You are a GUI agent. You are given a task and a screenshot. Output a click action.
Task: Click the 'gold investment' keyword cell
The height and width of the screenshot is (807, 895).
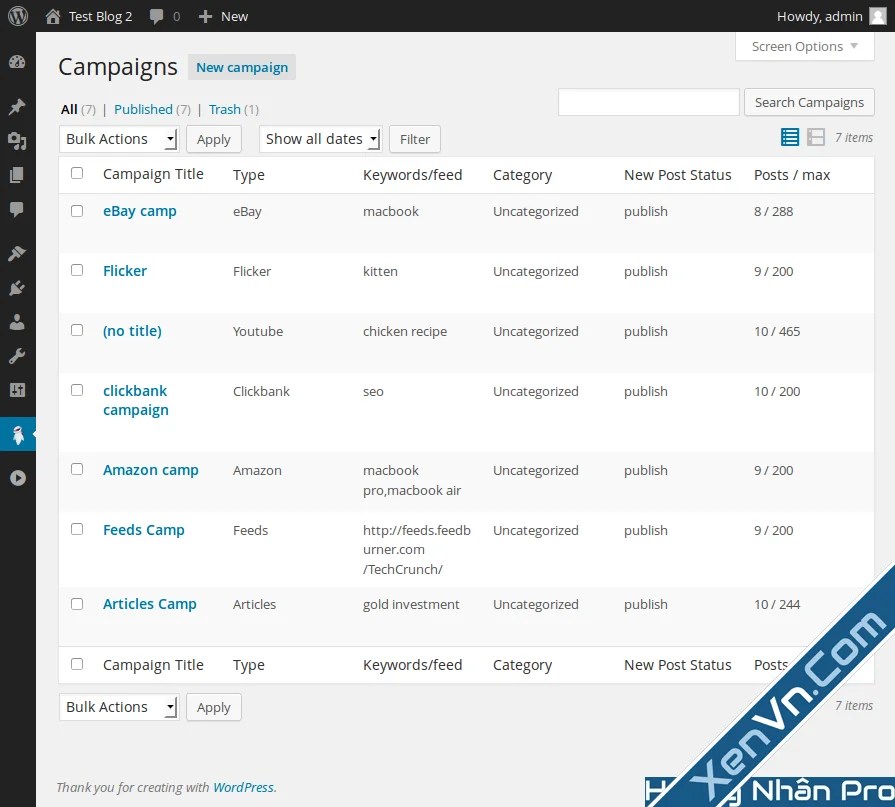pyautogui.click(x=411, y=604)
